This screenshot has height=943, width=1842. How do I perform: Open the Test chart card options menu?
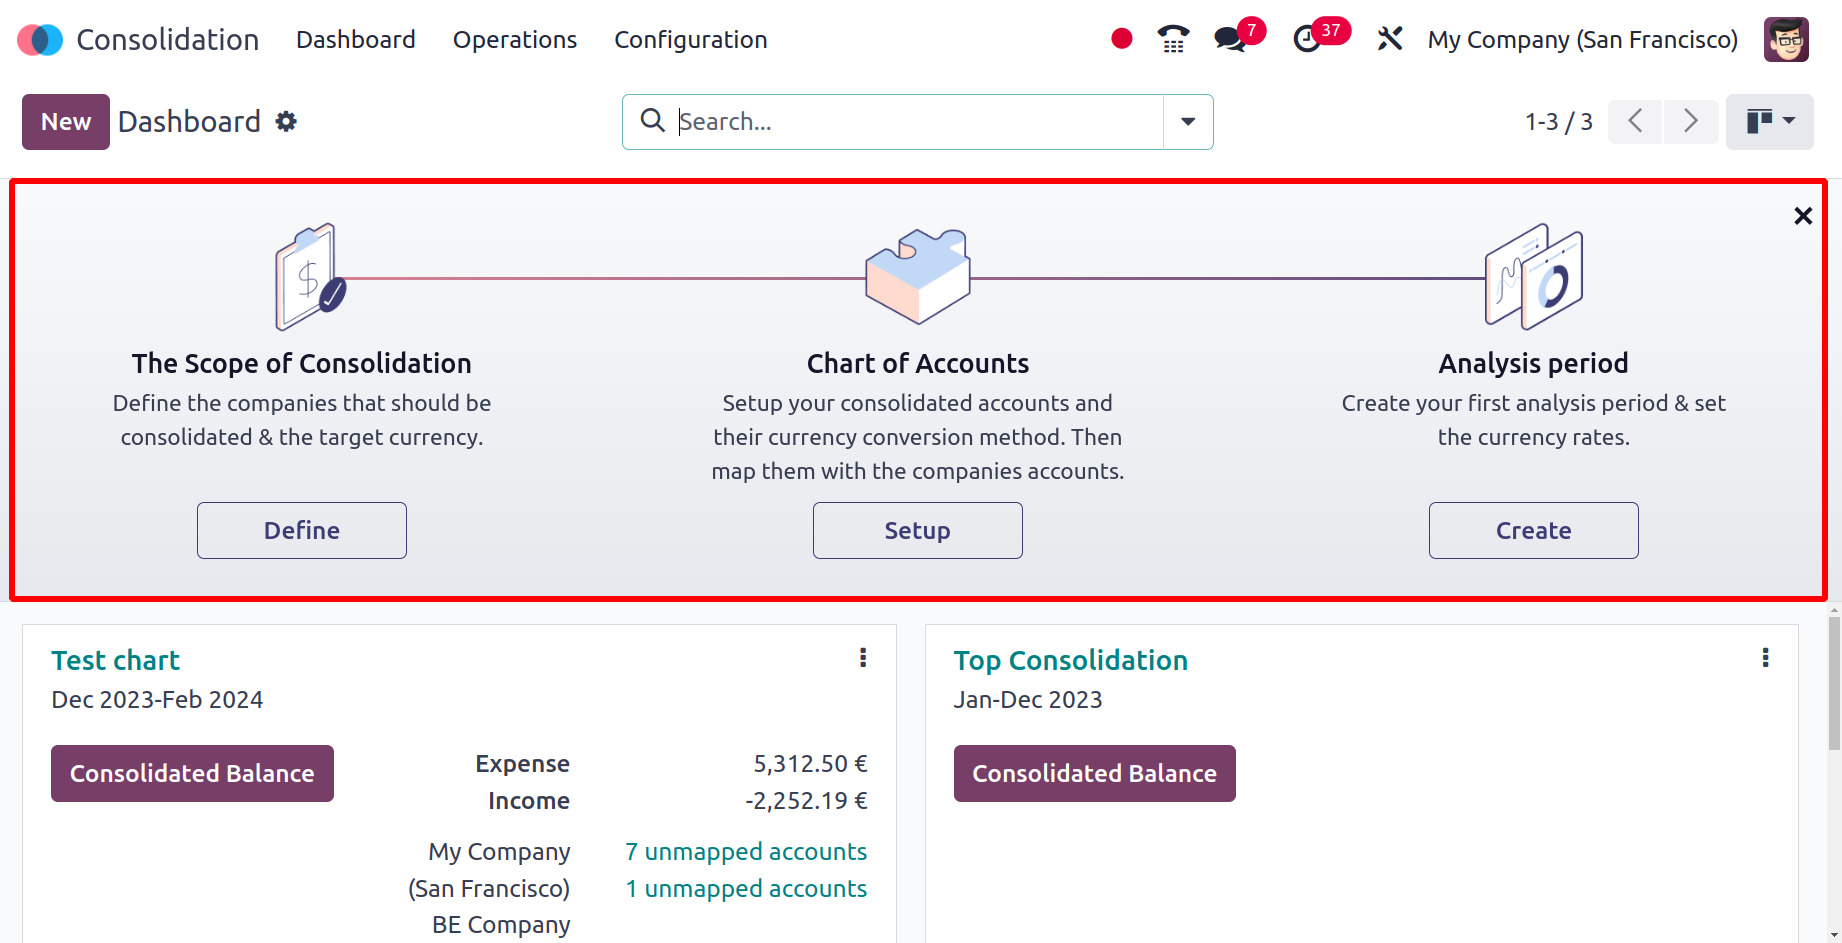tap(863, 658)
